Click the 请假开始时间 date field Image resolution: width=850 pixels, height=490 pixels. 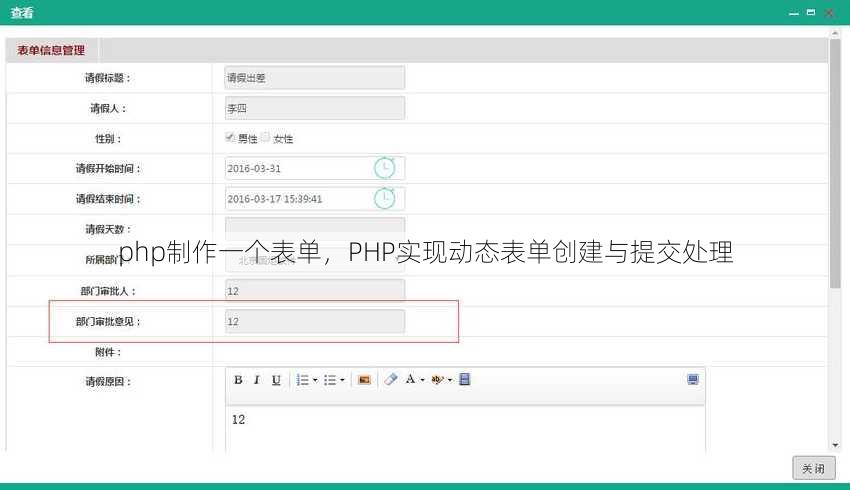pyautogui.click(x=315, y=168)
